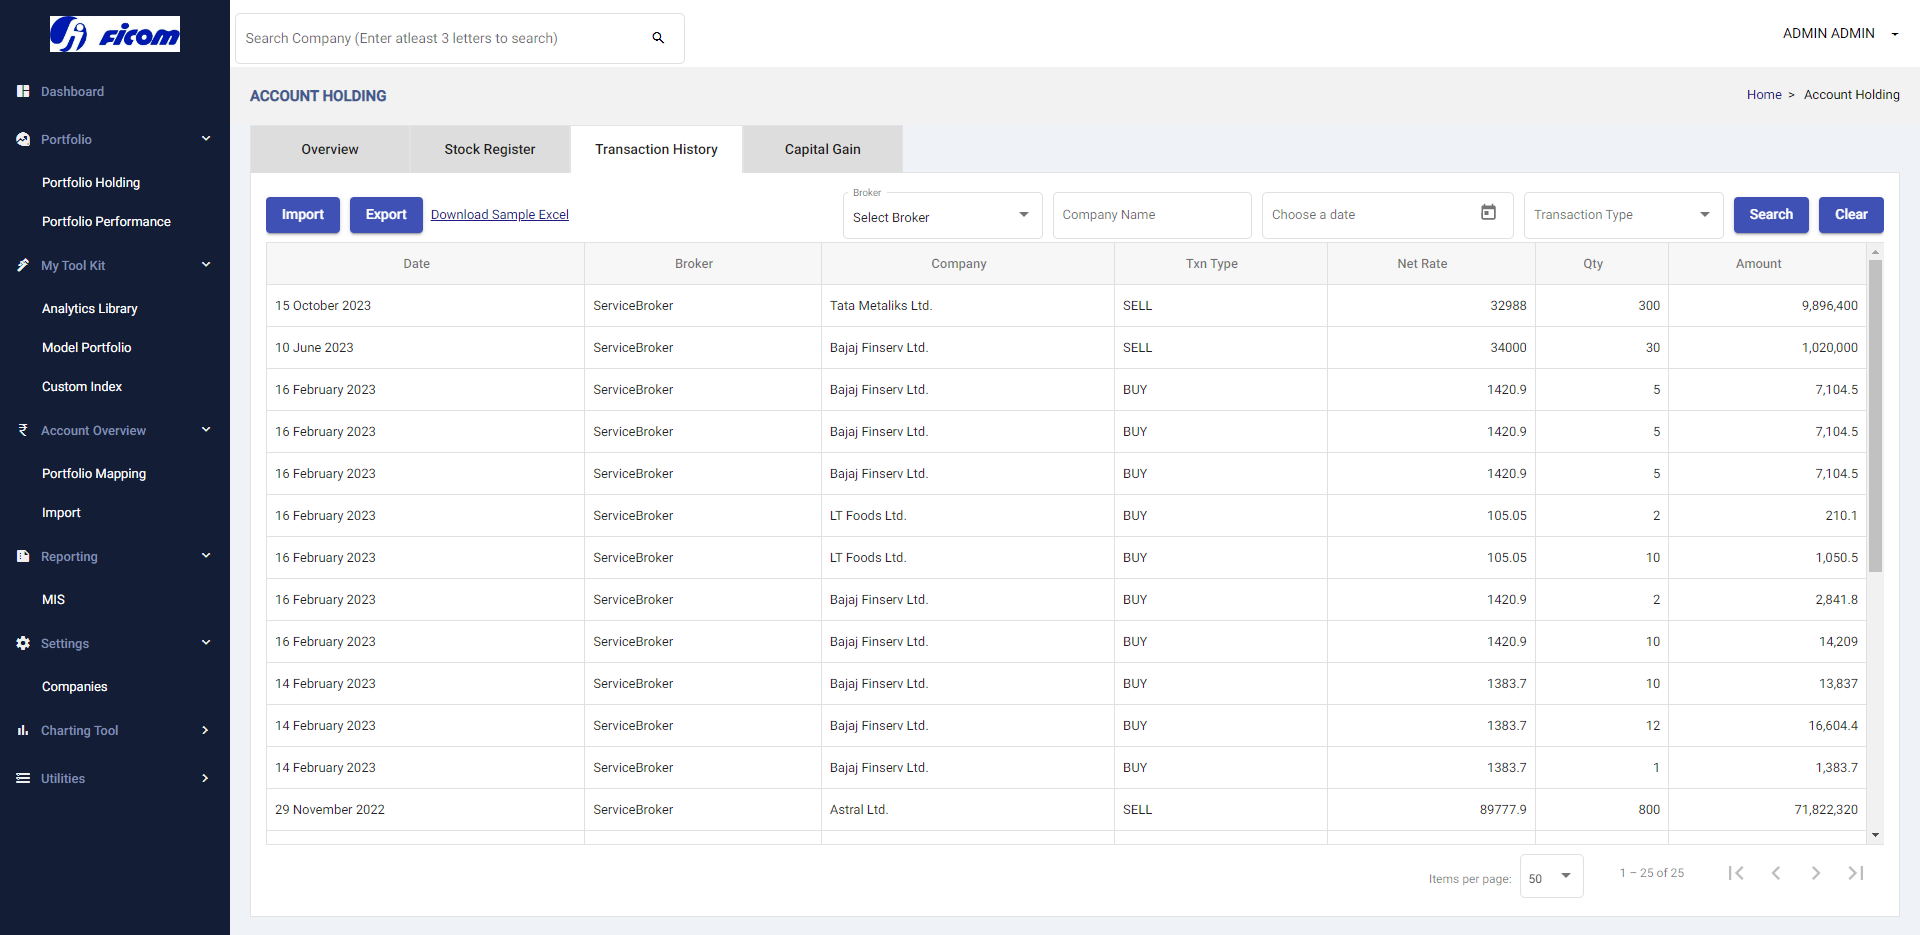Open Portfolio Mapping in sidebar
The height and width of the screenshot is (935, 1920).
point(94,473)
